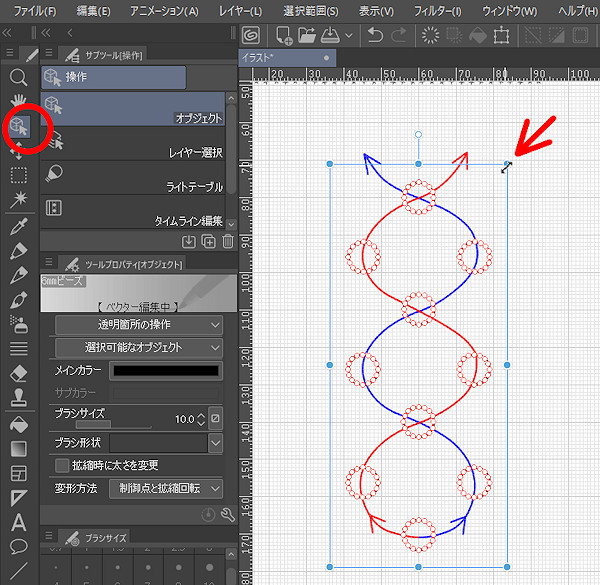Select the タイムライン編集 sub tool
The height and width of the screenshot is (585, 600).
(x=133, y=212)
